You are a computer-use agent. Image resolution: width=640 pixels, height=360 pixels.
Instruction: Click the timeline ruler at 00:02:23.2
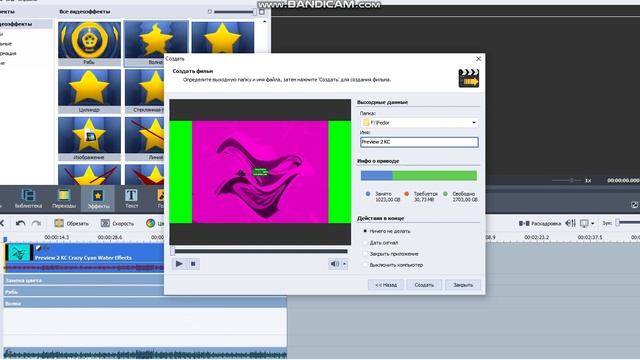[x=536, y=237]
